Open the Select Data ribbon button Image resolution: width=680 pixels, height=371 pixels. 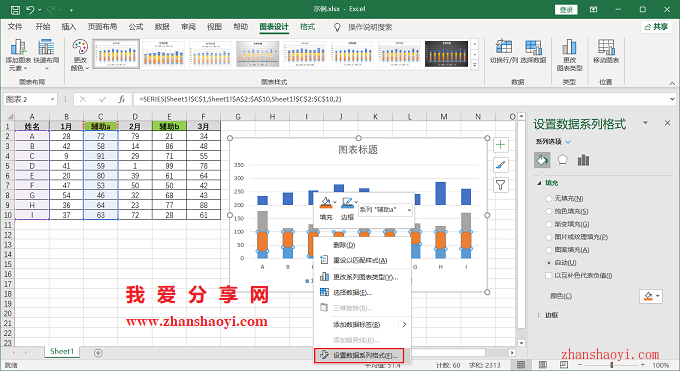(x=533, y=47)
